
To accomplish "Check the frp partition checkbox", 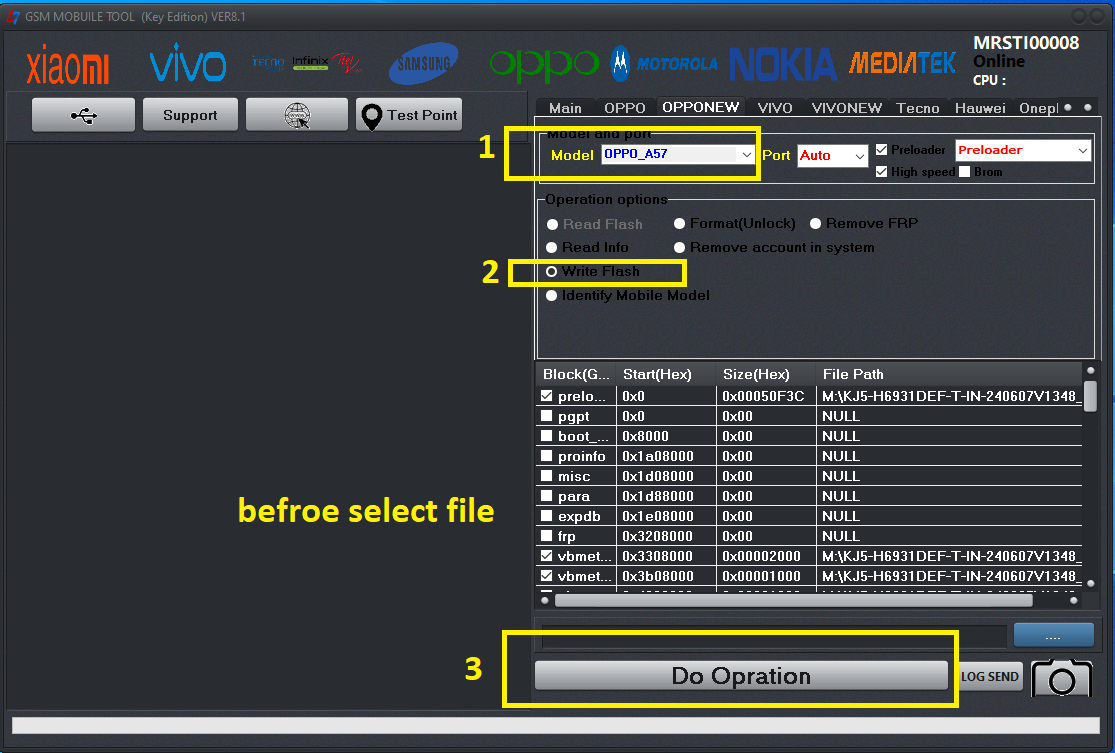I will 546,536.
